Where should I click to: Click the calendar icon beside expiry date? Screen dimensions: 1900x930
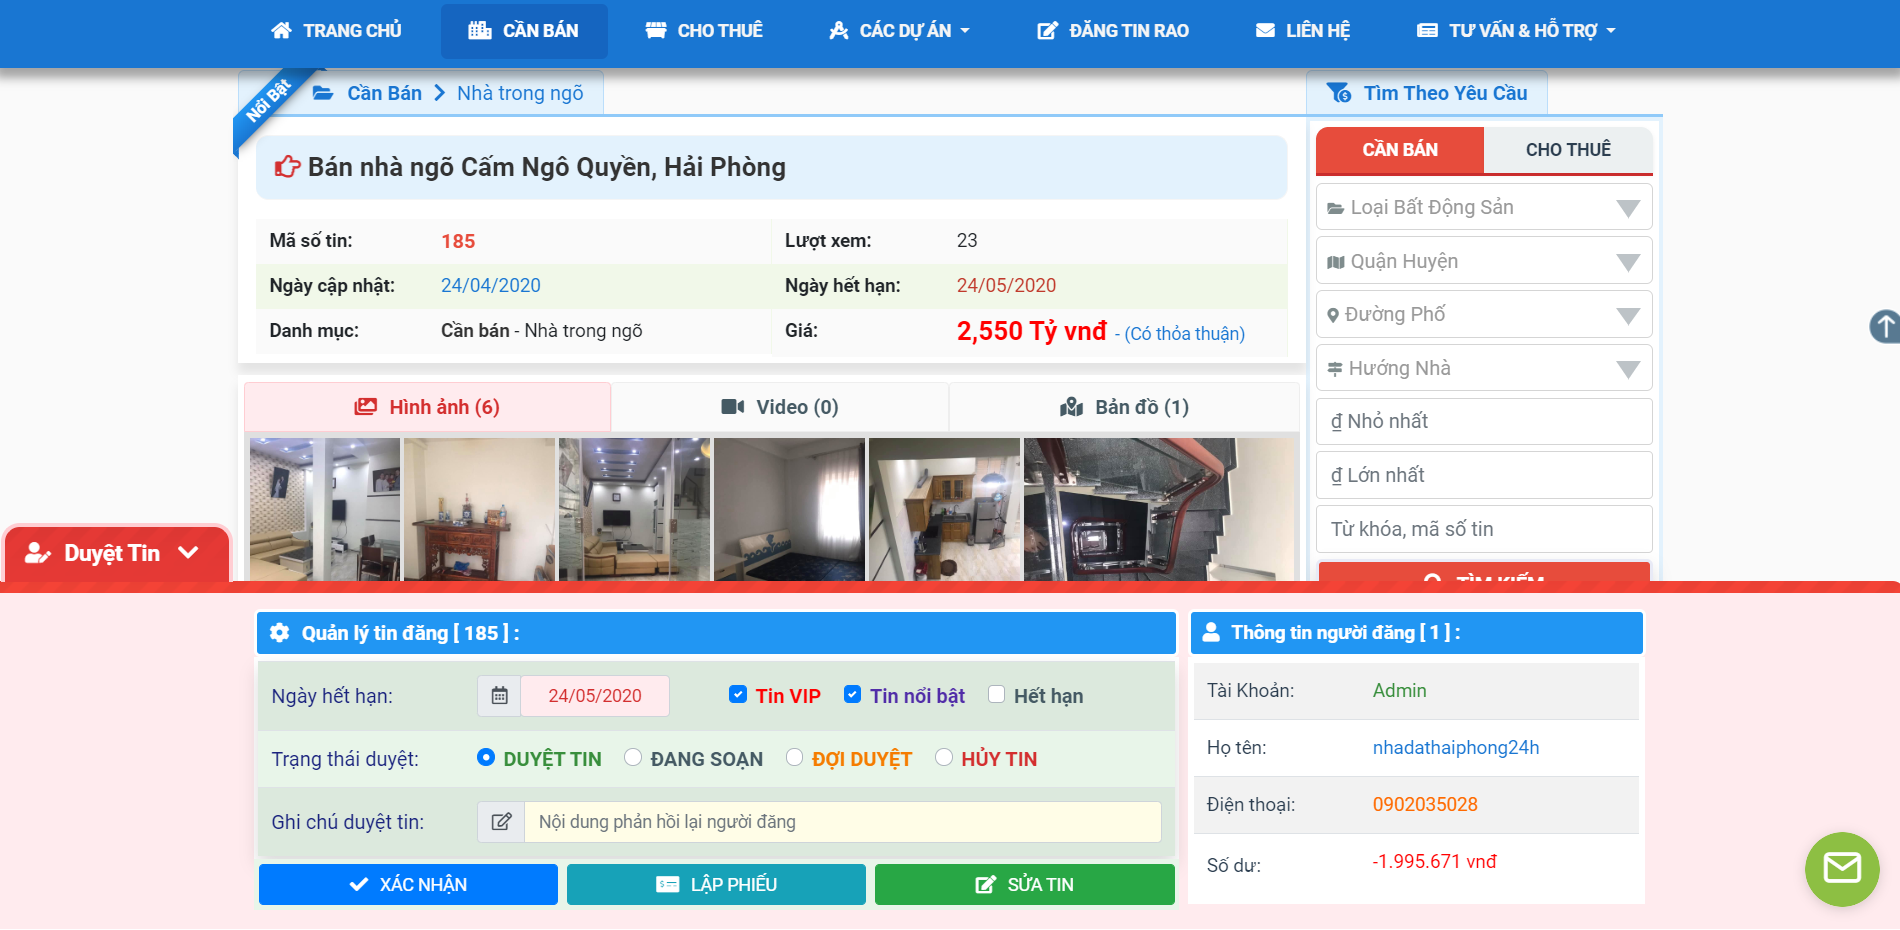[499, 696]
